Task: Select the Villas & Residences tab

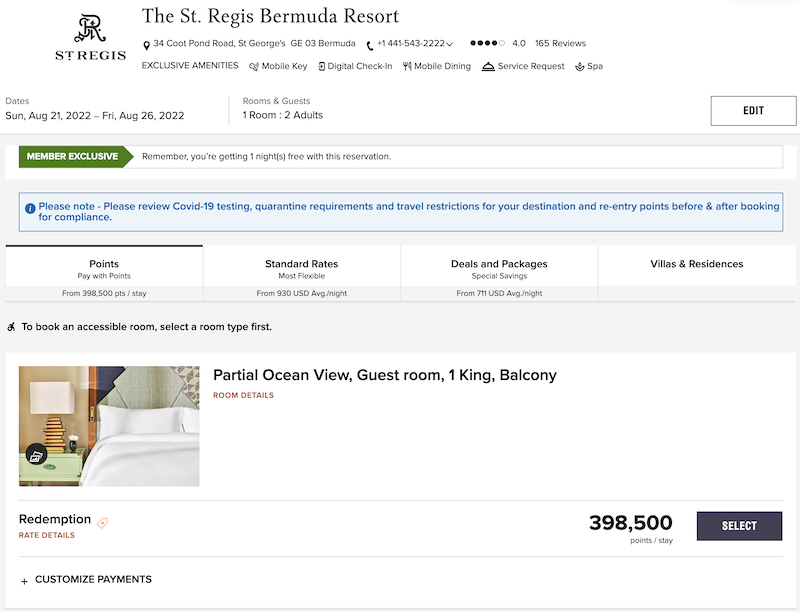Action: (x=696, y=273)
